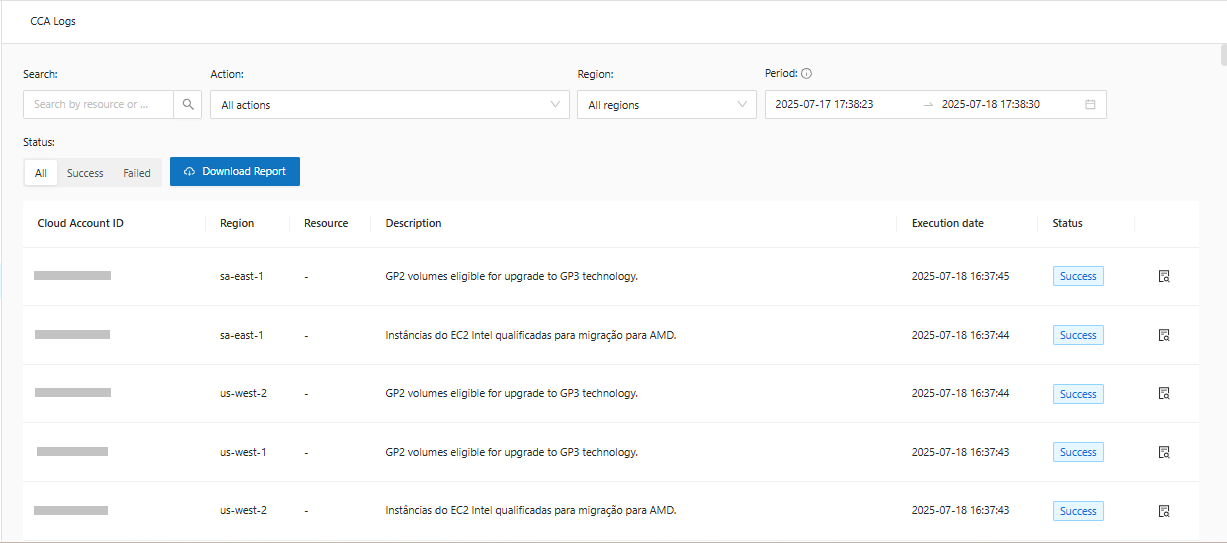Open the CCA Logs tab
1227x543 pixels.
[53, 21]
